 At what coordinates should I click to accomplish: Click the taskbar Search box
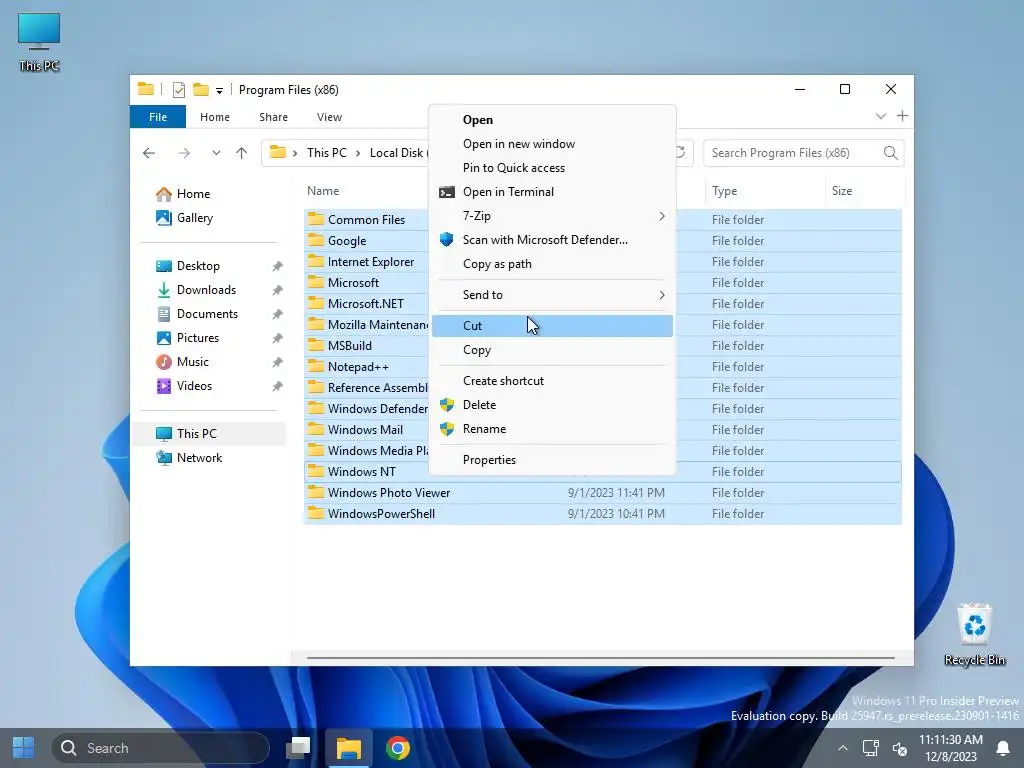pyautogui.click(x=161, y=748)
